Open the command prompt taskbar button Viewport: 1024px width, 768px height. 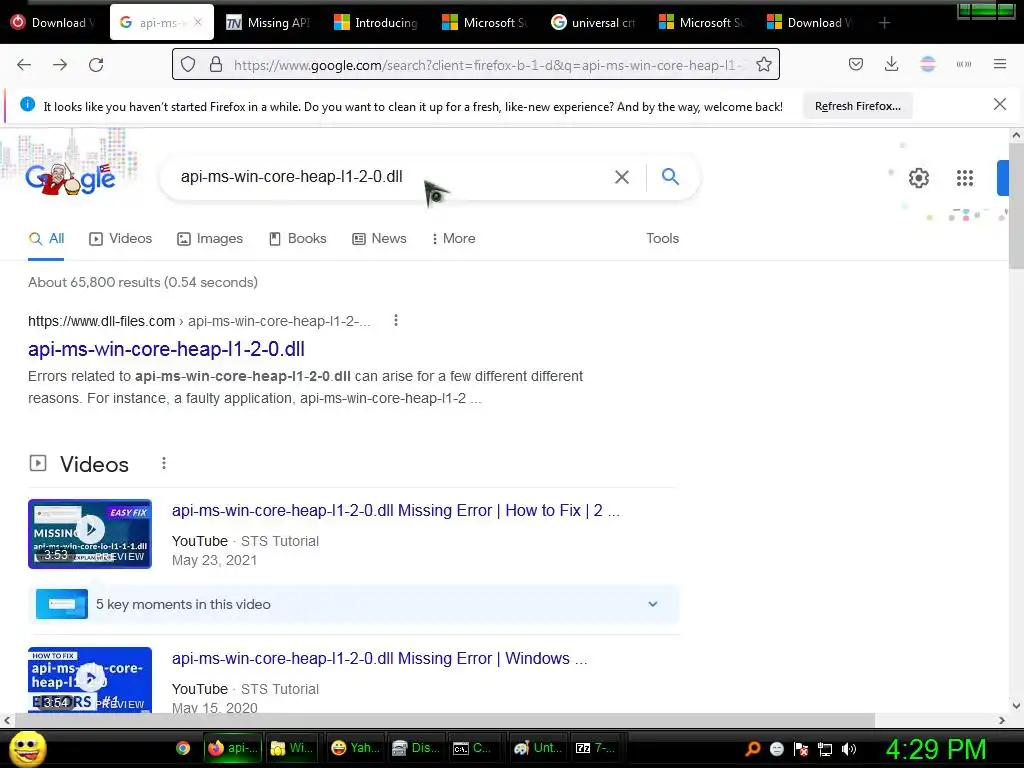pos(473,748)
